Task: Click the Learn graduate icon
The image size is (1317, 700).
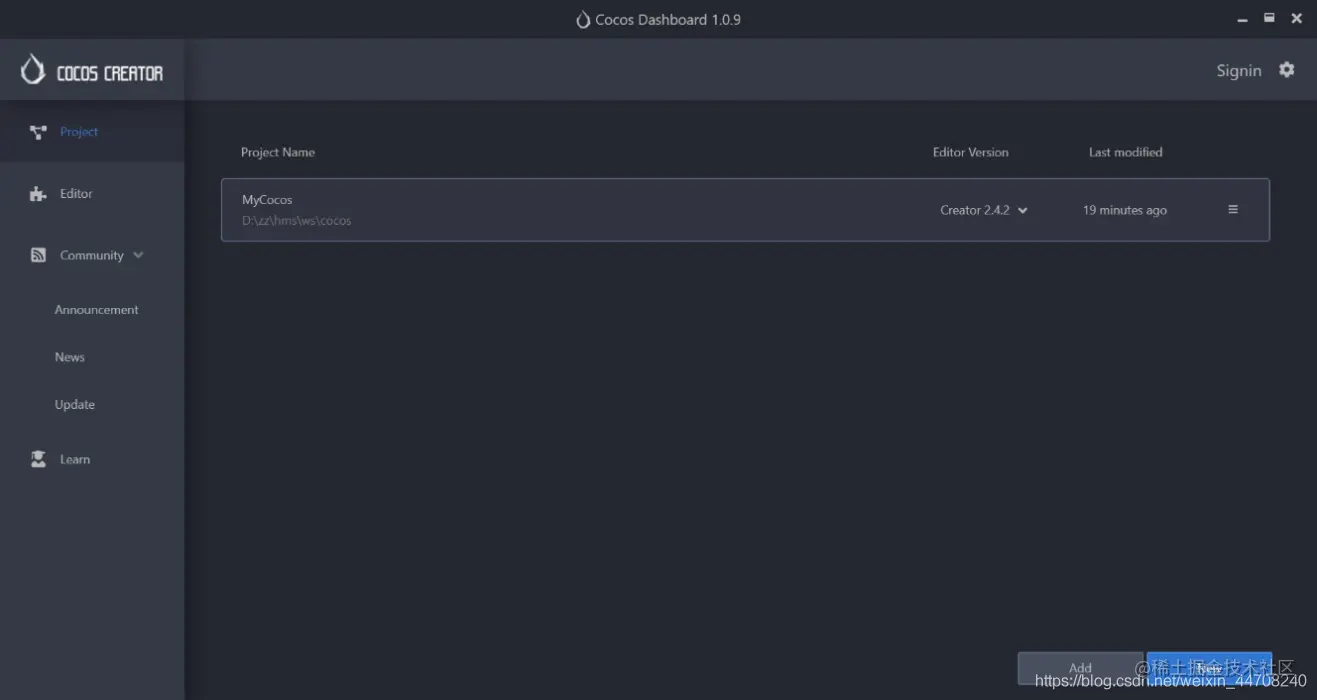Action: (38, 460)
